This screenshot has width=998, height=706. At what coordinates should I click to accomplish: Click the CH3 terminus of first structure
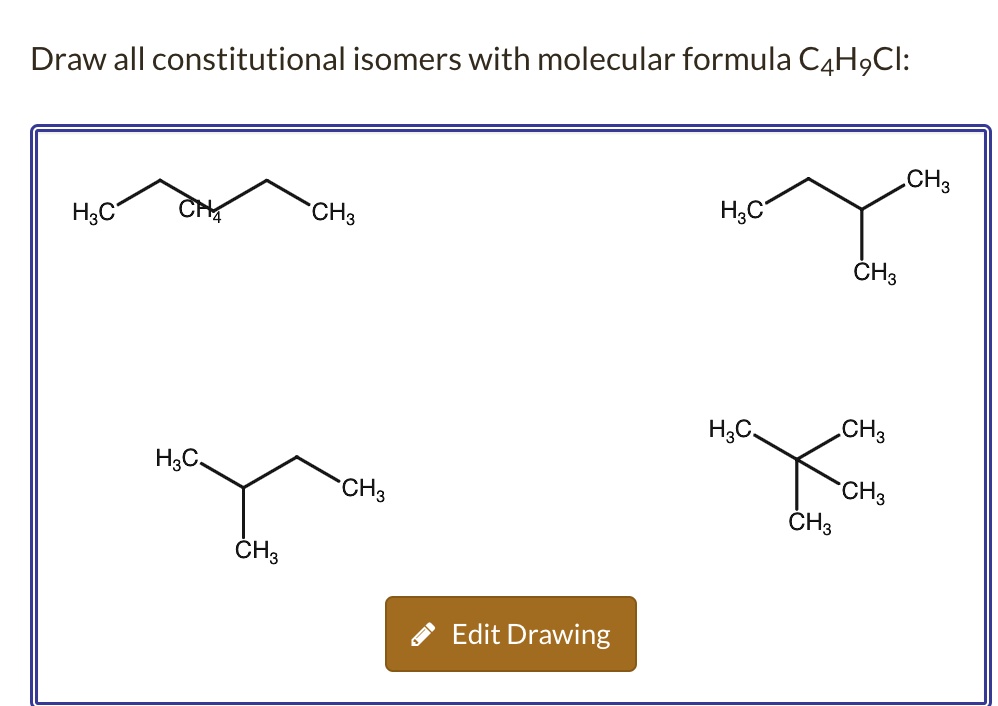click(333, 211)
